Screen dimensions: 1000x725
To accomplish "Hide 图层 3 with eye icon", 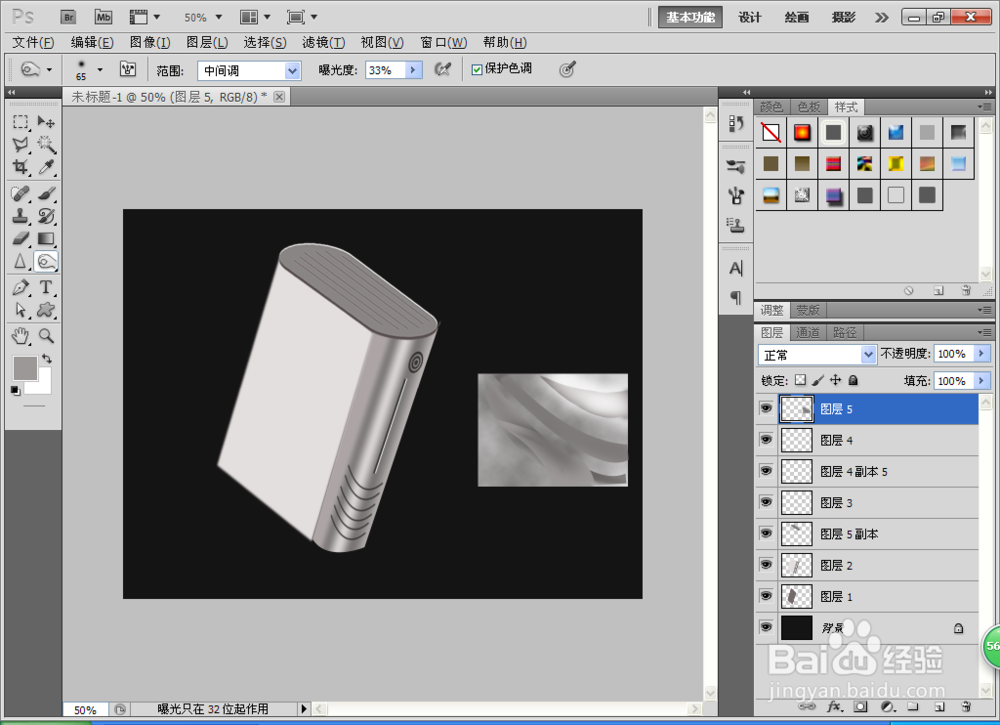I will click(766, 502).
